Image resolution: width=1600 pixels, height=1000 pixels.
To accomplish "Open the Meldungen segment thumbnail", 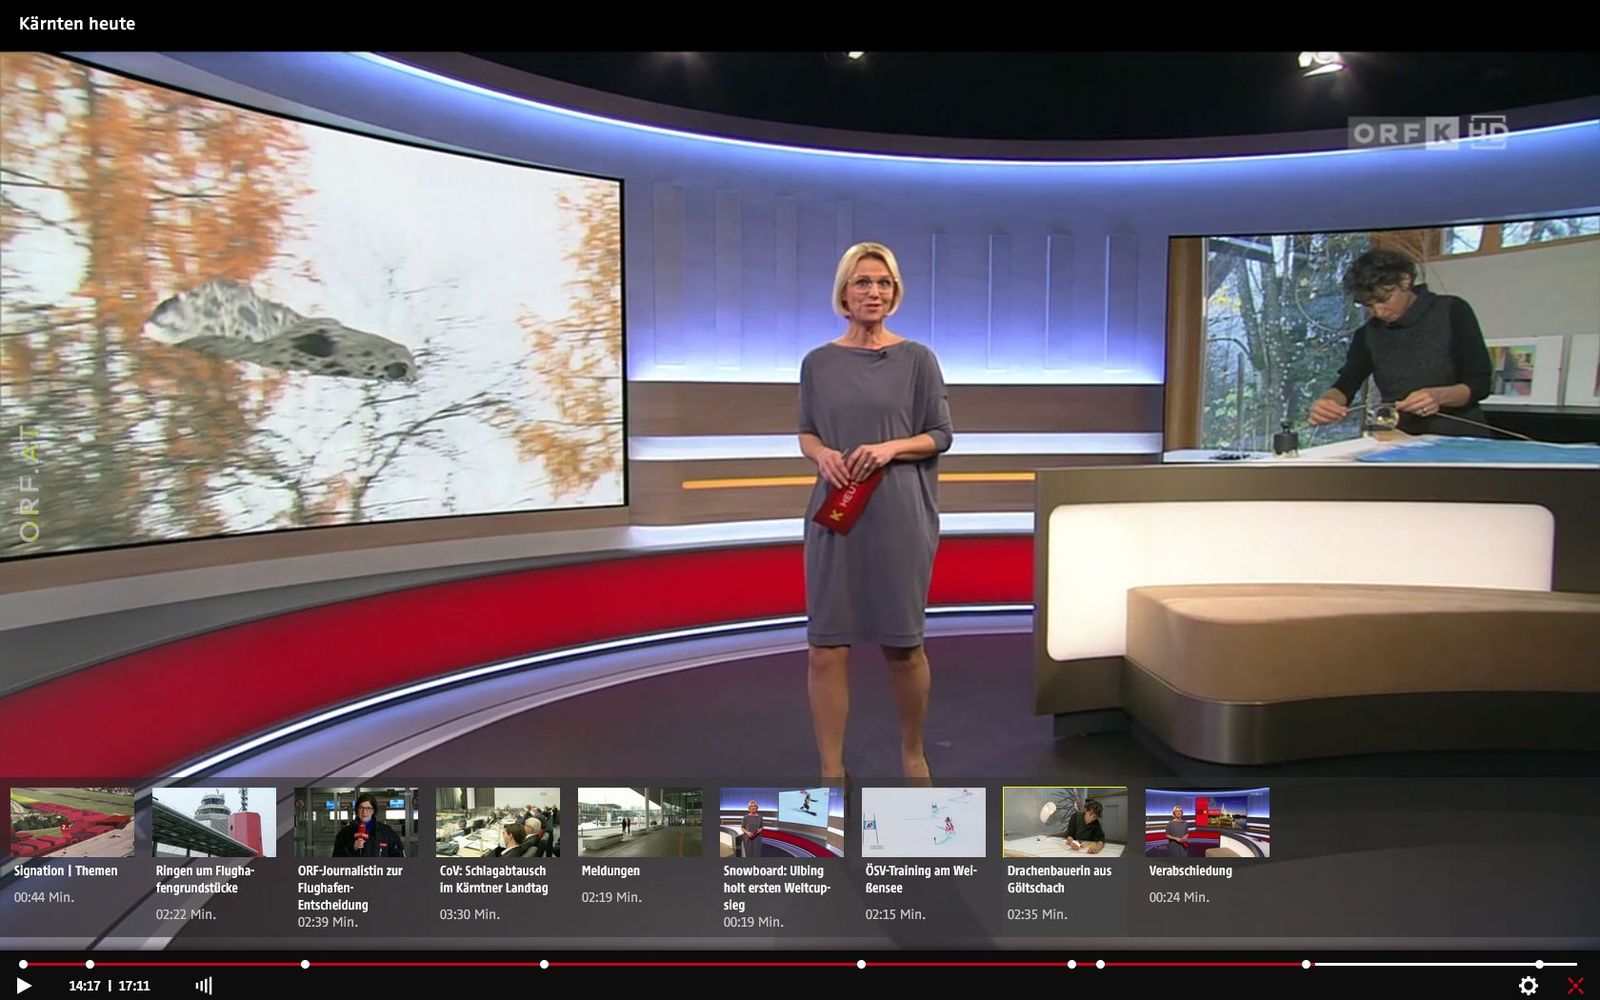I will [640, 822].
